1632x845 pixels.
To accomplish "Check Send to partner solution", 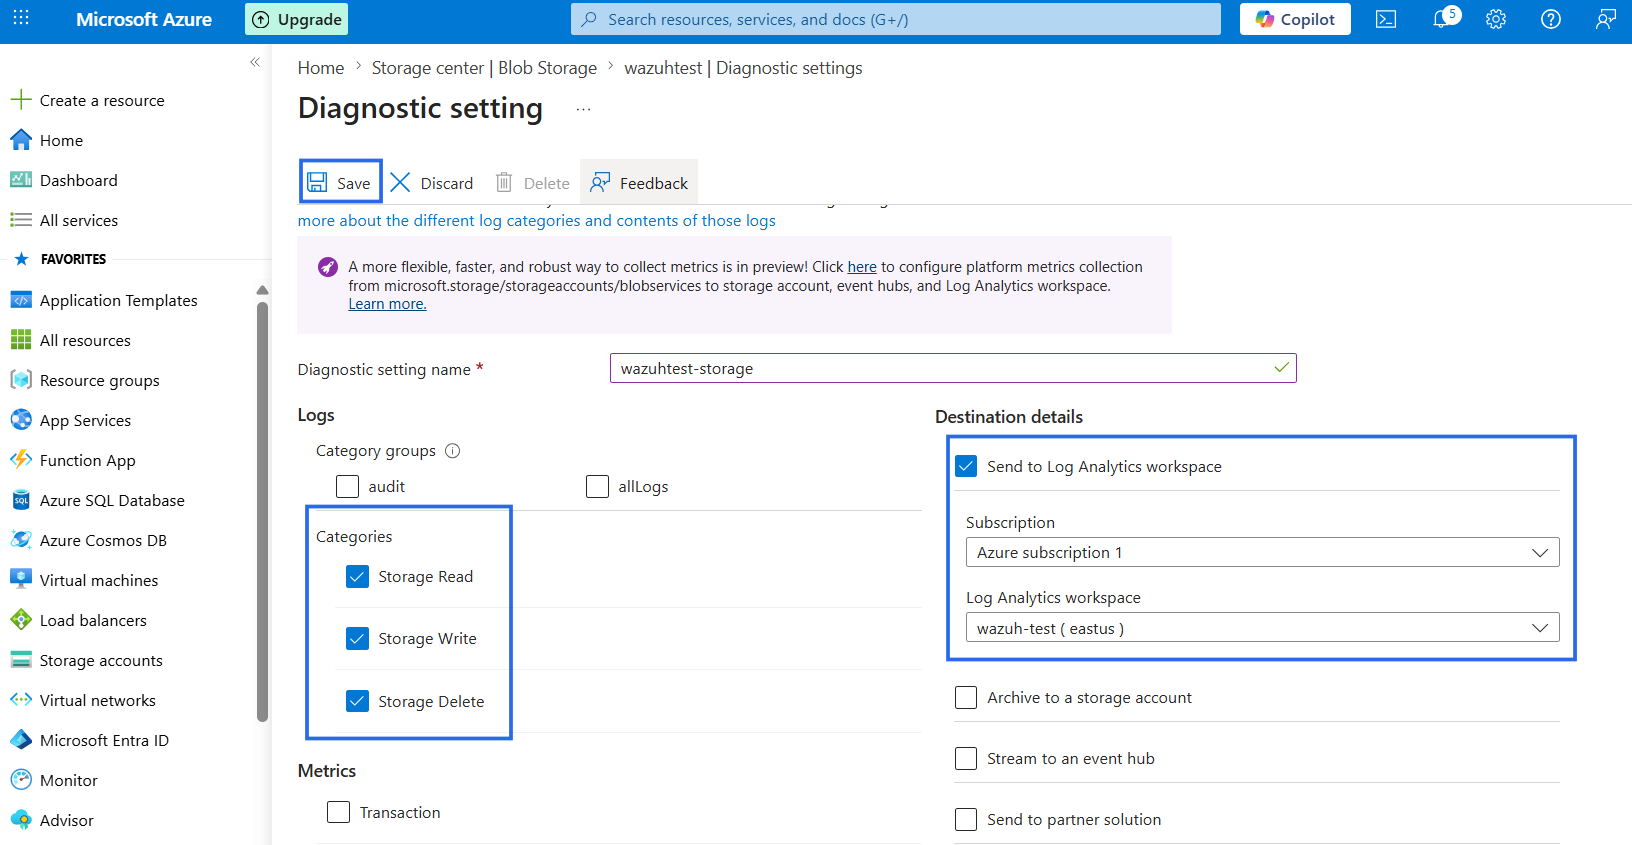I will click(966, 819).
